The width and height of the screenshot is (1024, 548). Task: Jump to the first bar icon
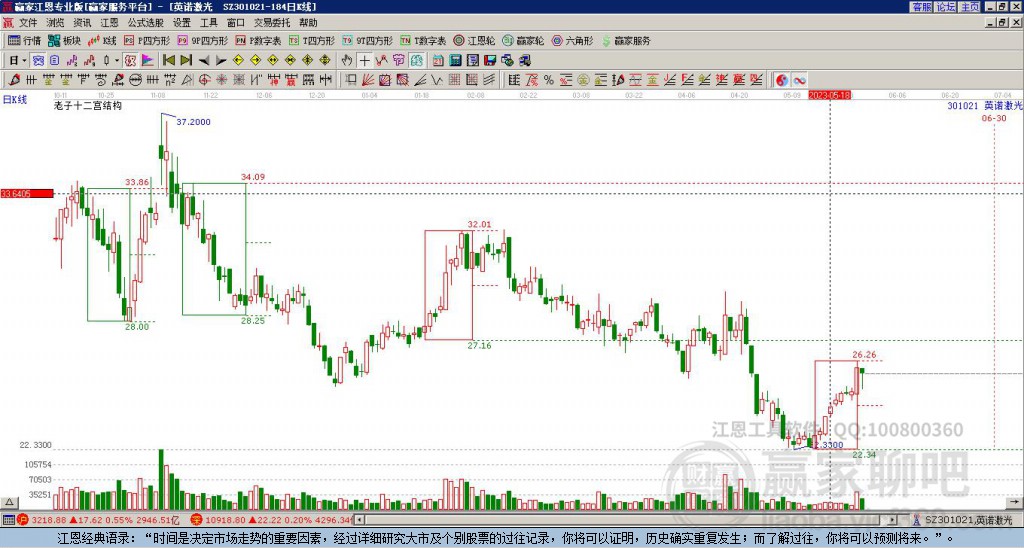(x=168, y=61)
